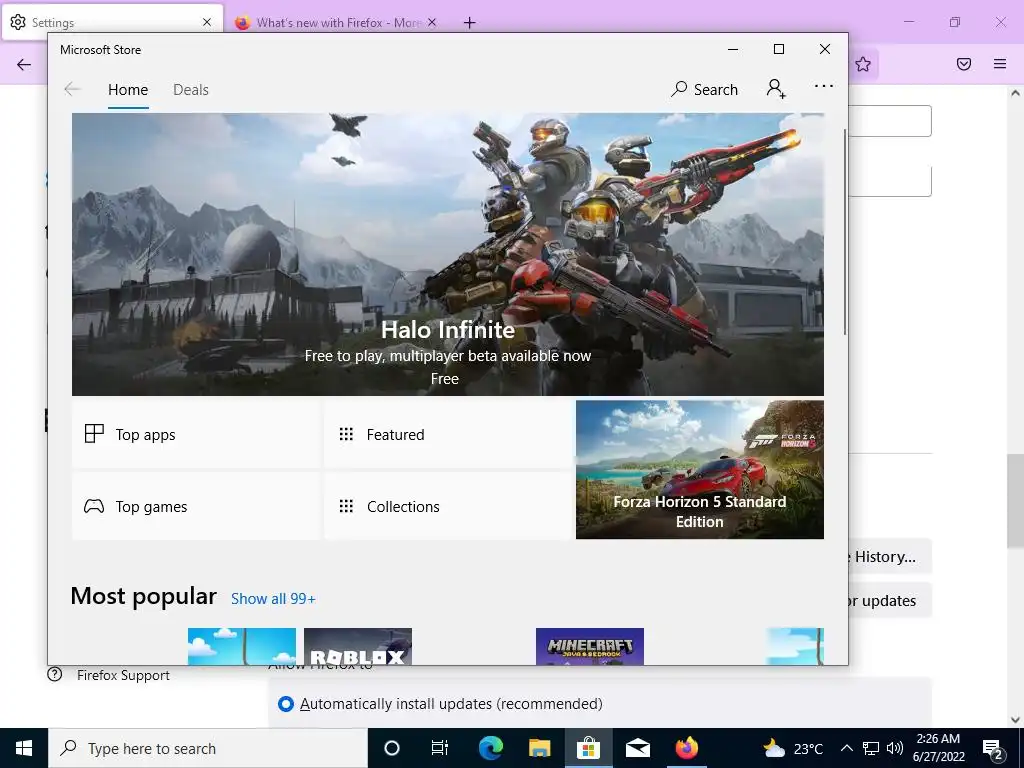Image resolution: width=1024 pixels, height=768 pixels.
Task: Open Mail app from taskbar
Action: [x=637, y=748]
